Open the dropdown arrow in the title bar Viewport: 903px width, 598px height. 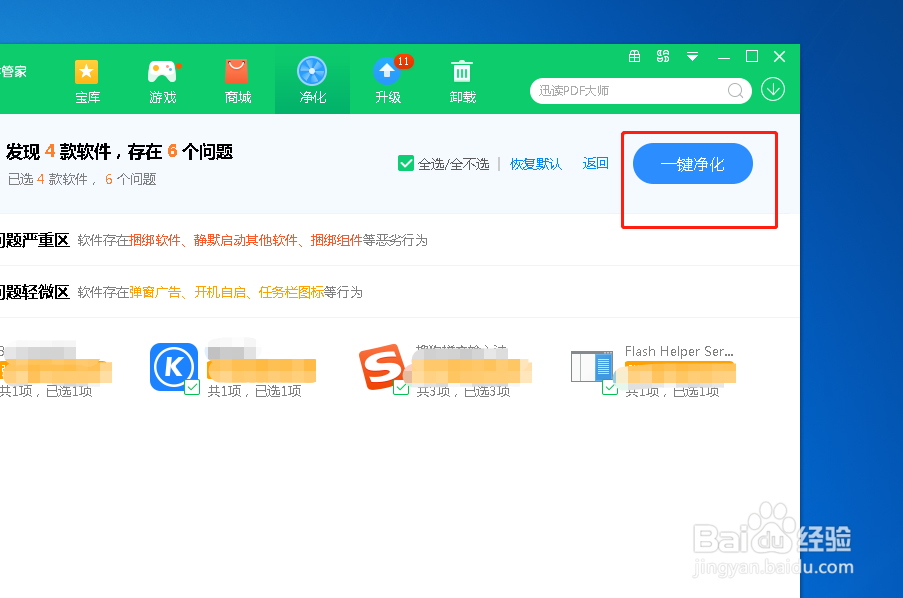(692, 57)
